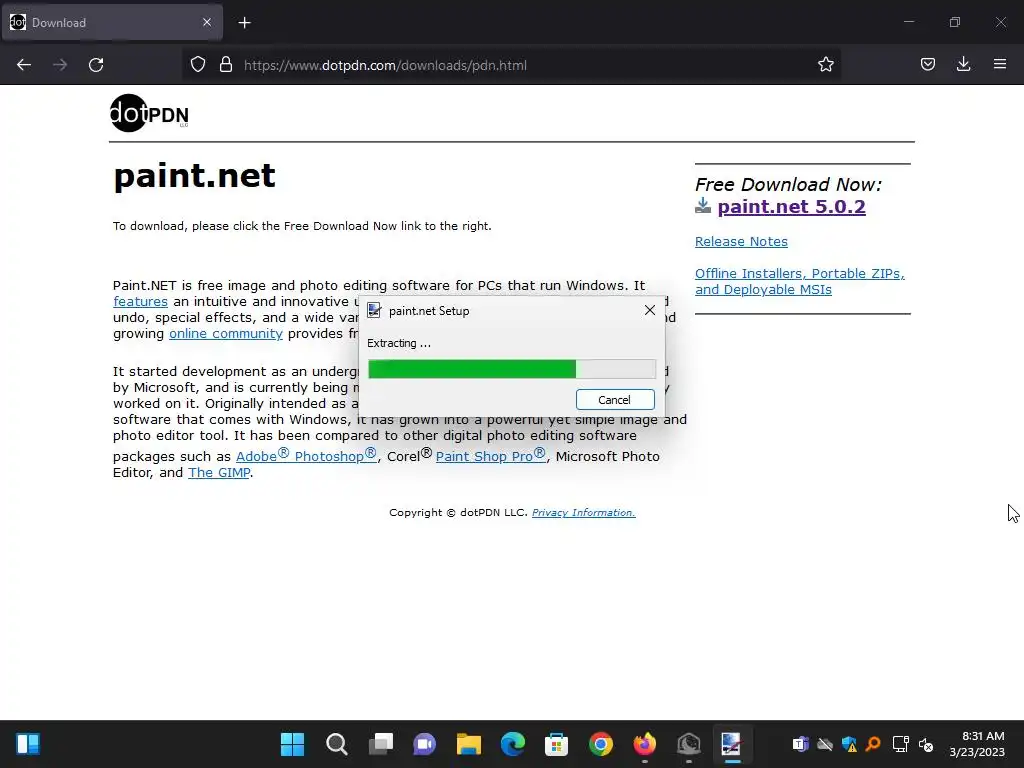Open The GIMP link
Image resolution: width=1024 pixels, height=768 pixels.
tap(219, 473)
